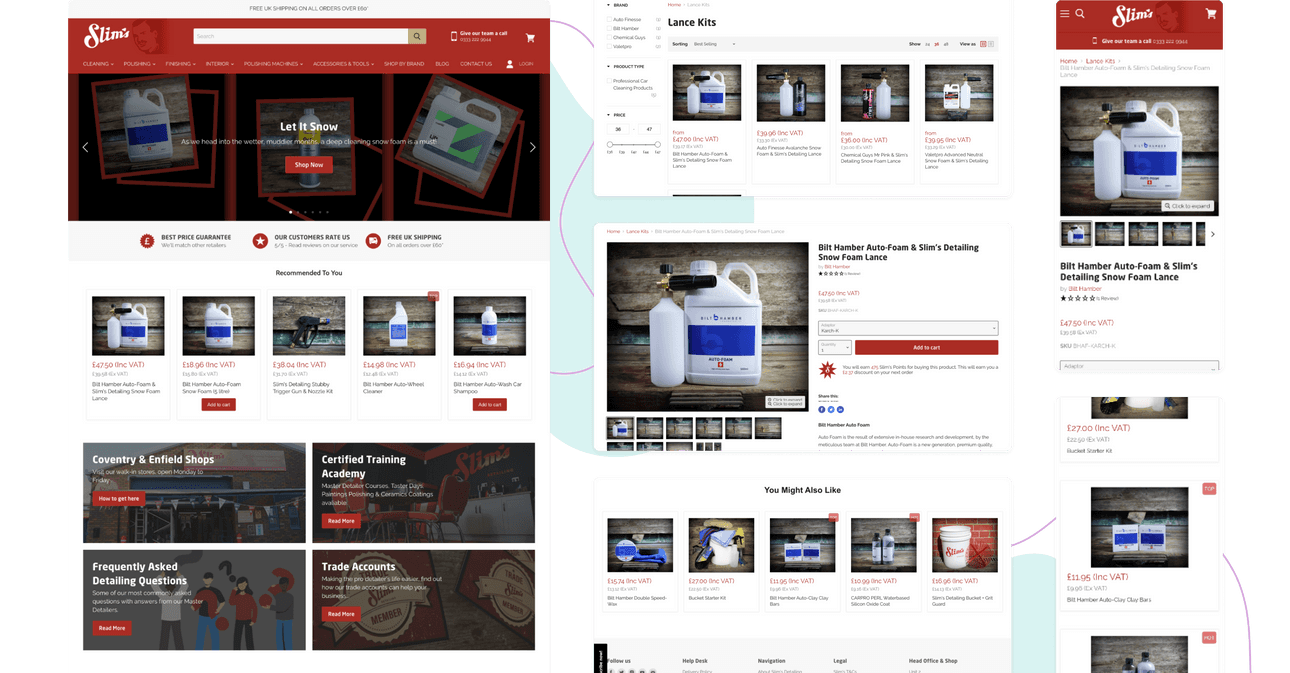Share the product on Facebook
The image size is (1290, 673).
(x=822, y=409)
